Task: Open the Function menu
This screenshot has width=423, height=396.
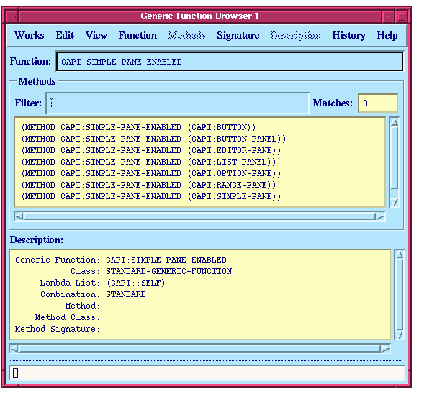Action: point(138,35)
